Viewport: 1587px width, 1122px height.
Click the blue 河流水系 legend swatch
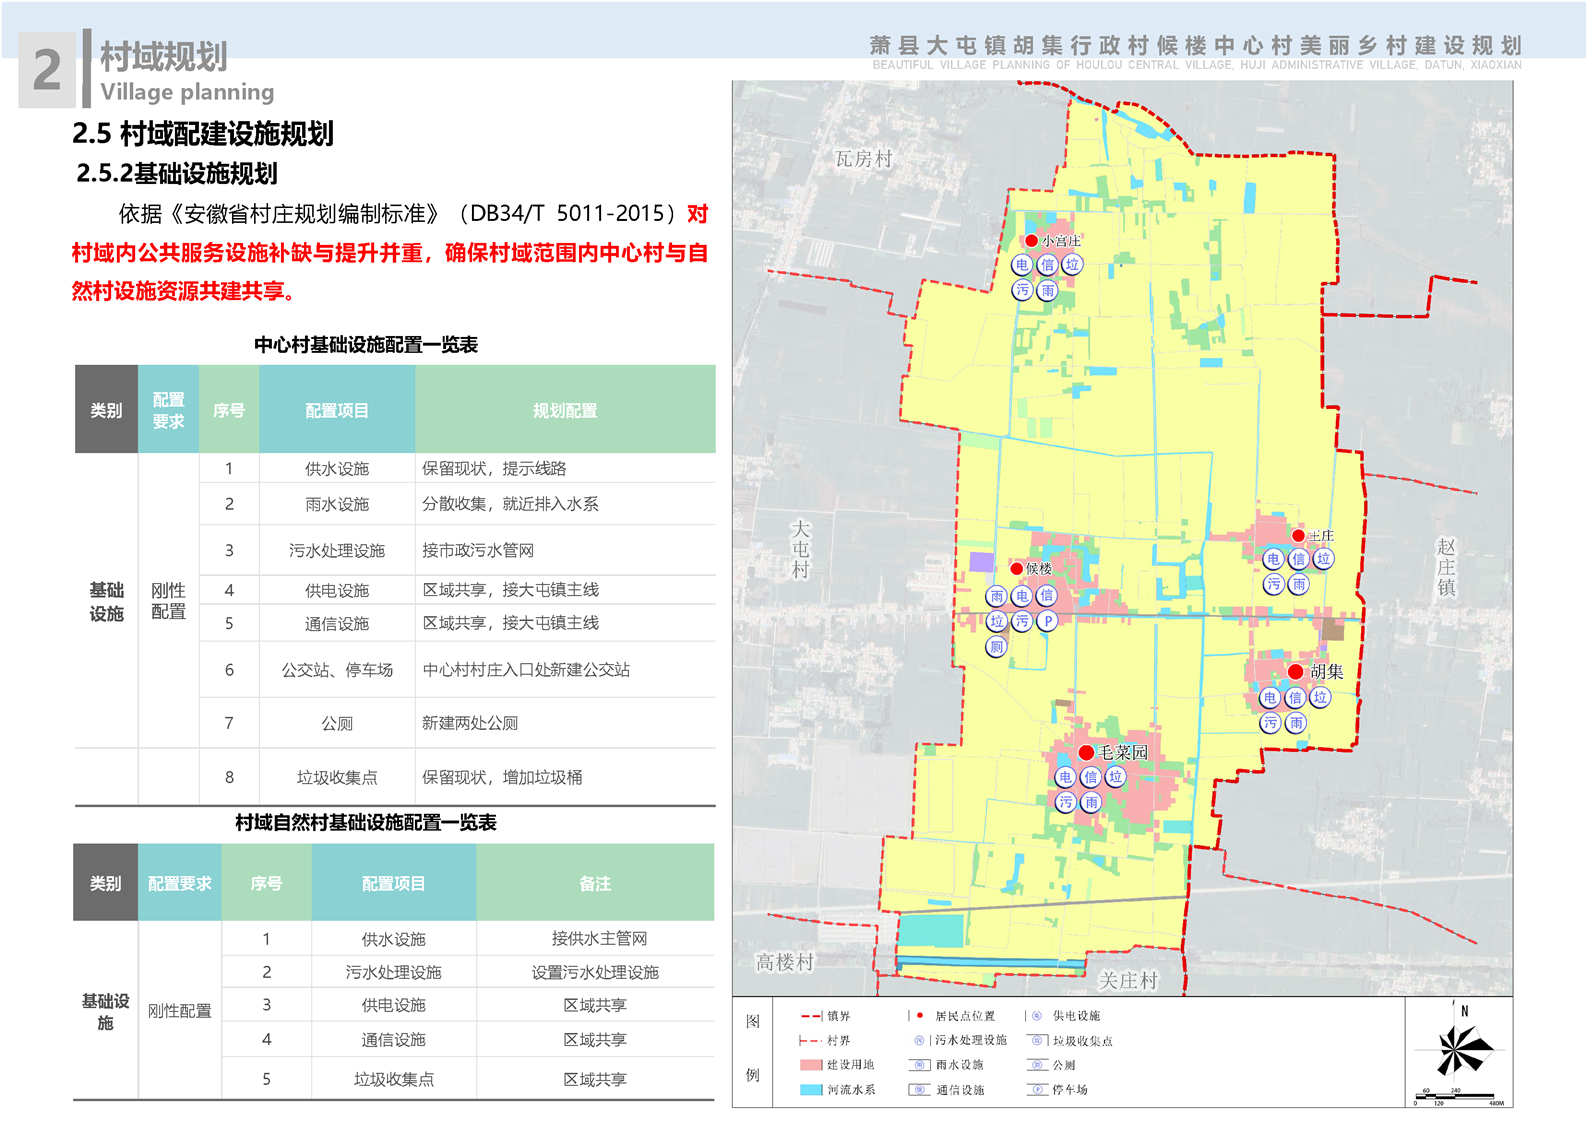click(810, 1090)
